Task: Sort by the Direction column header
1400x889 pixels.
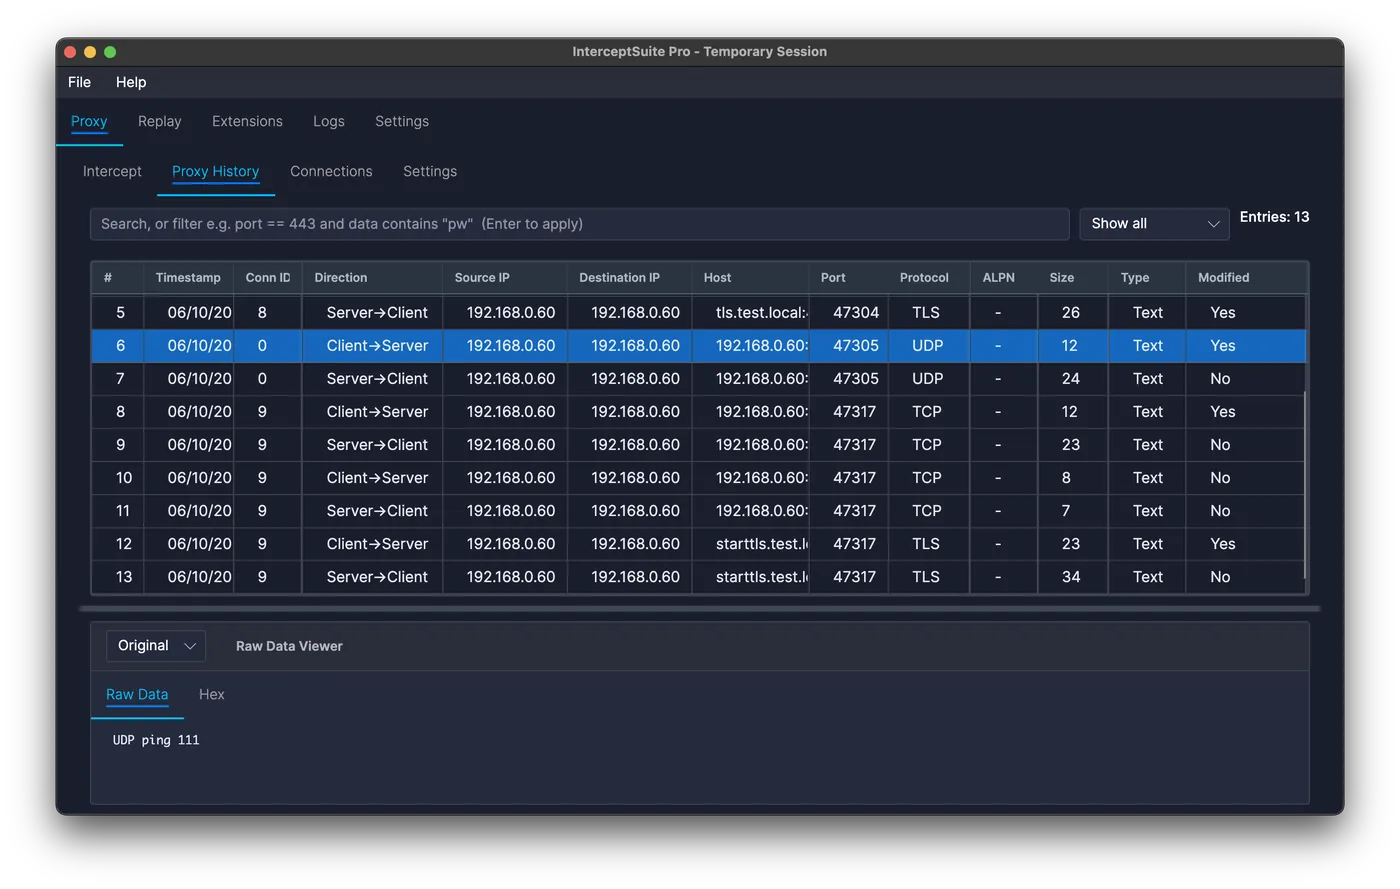Action: pyautogui.click(x=372, y=278)
